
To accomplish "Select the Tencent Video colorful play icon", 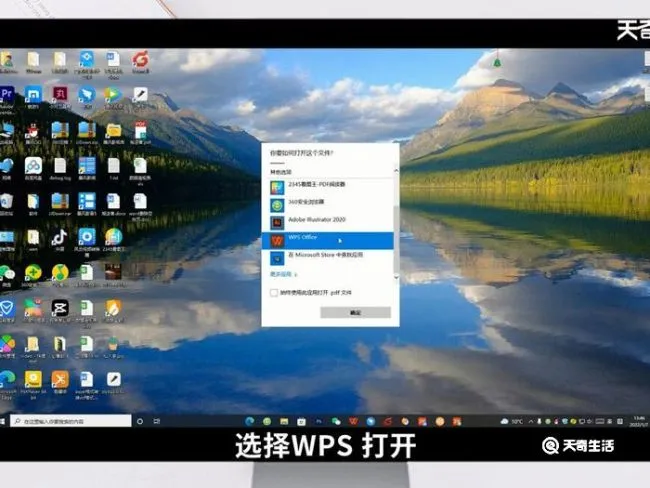I will (113, 95).
